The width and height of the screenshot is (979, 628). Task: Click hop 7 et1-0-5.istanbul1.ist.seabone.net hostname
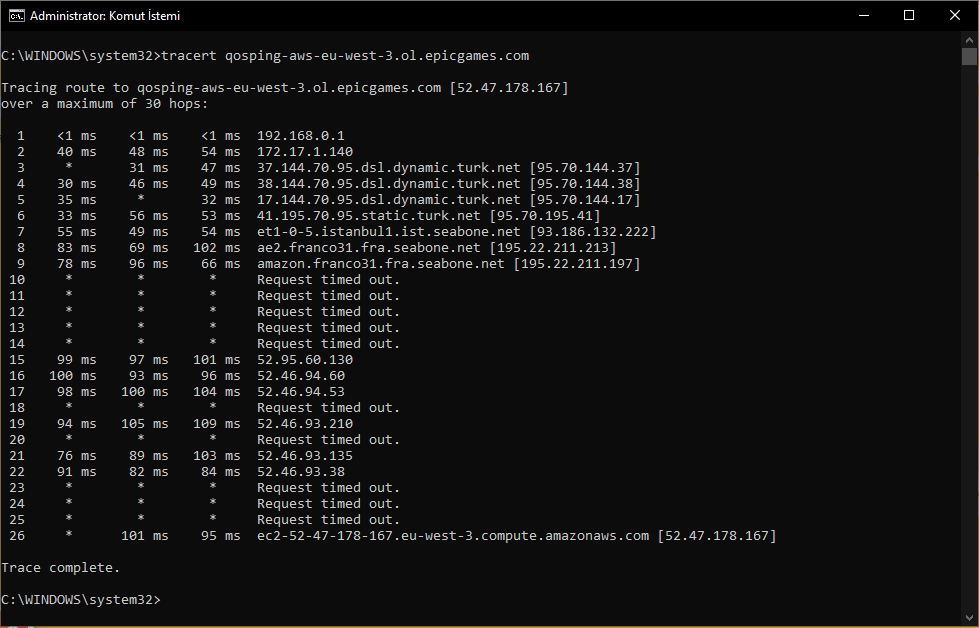pos(388,232)
